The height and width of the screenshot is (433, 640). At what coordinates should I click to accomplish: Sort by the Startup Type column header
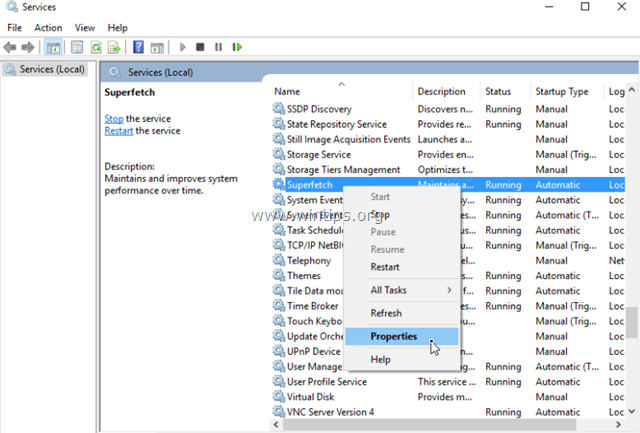coord(567,91)
